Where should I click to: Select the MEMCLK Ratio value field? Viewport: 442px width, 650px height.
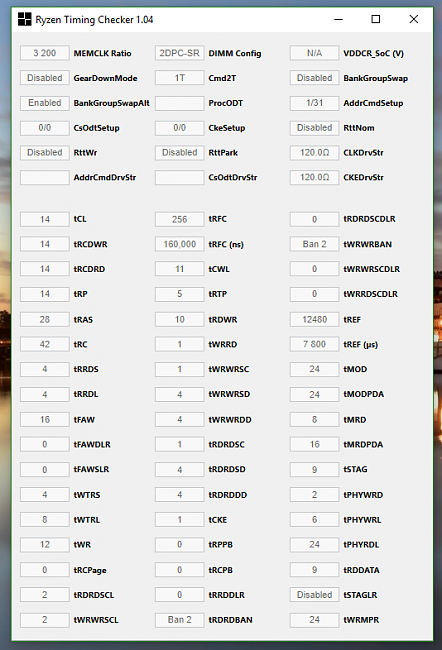45,53
